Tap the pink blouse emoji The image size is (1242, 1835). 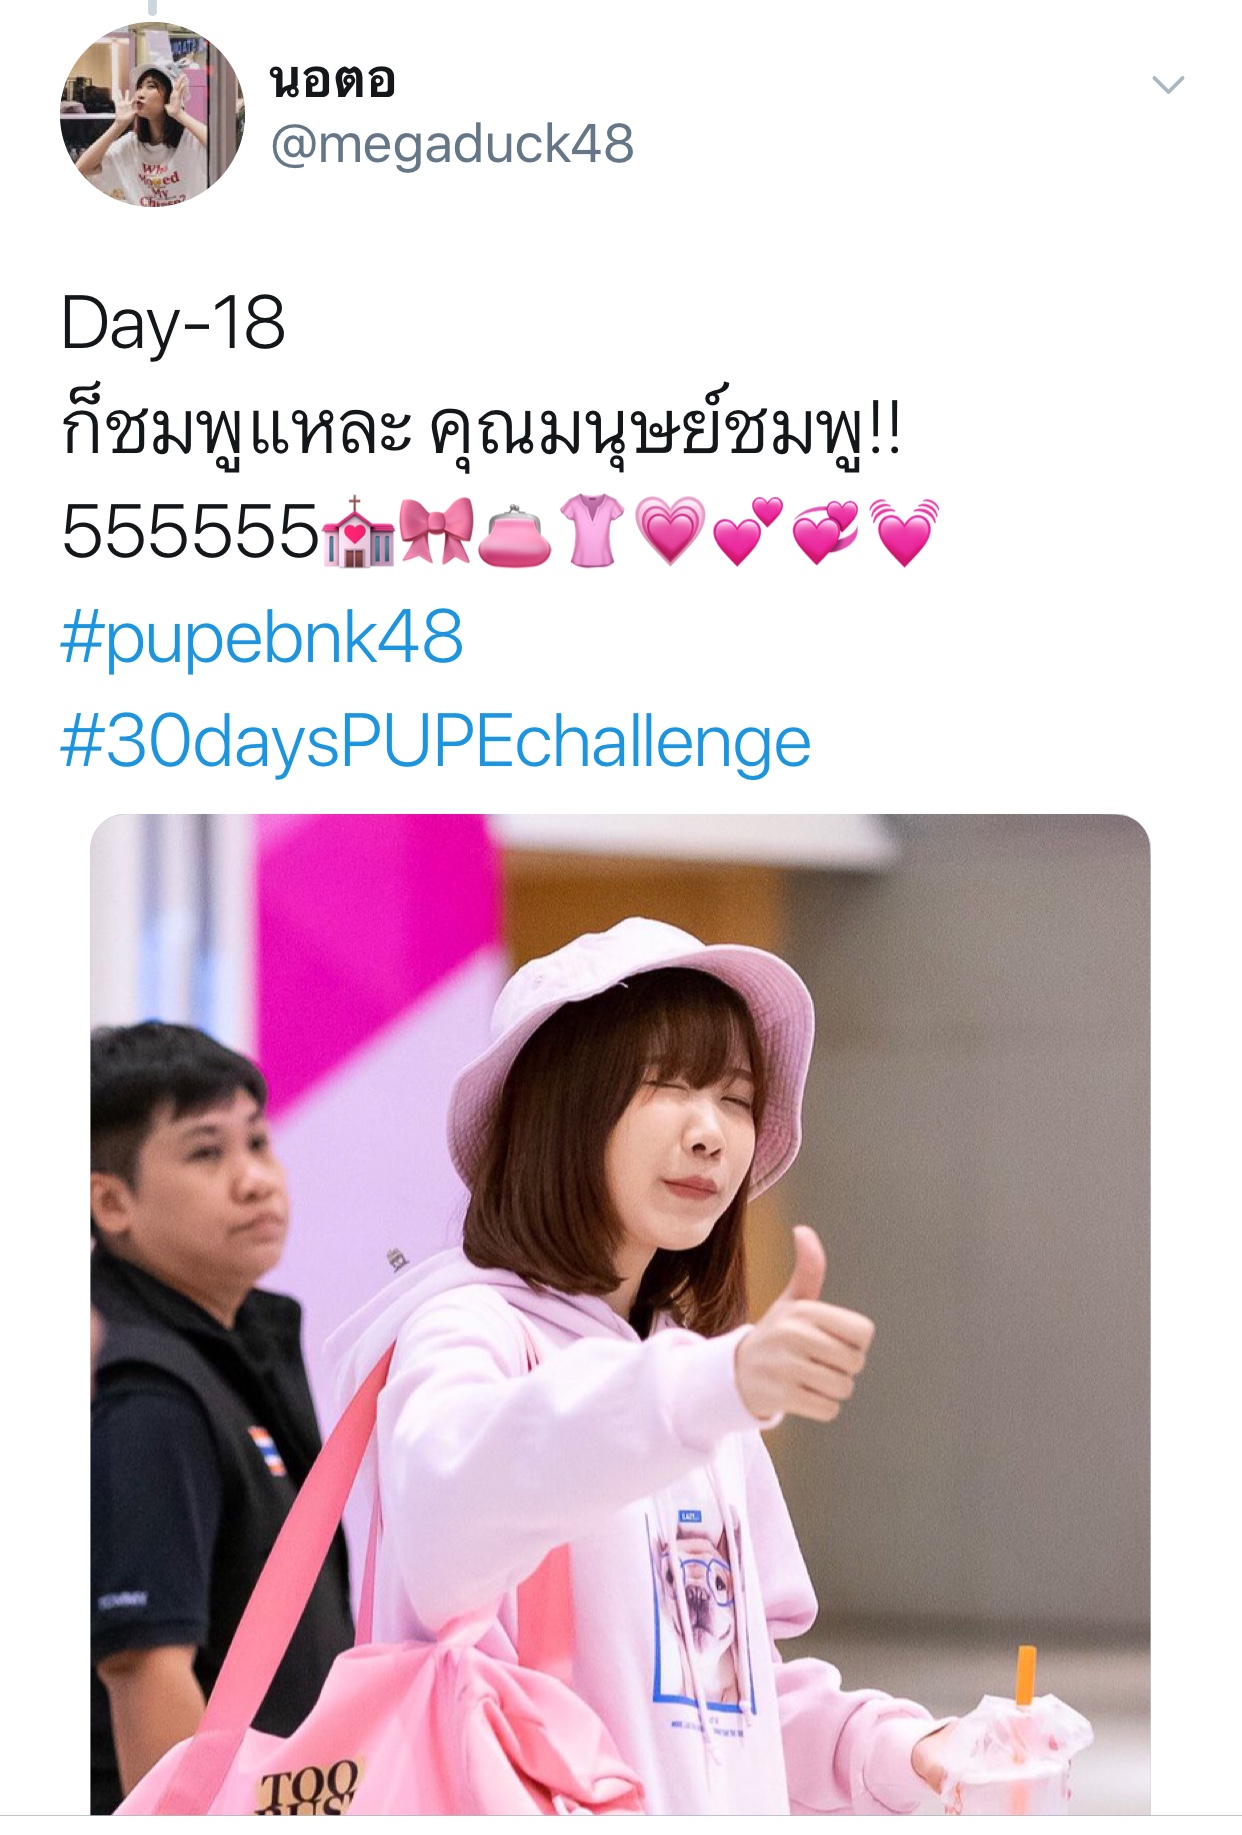[x=592, y=532]
